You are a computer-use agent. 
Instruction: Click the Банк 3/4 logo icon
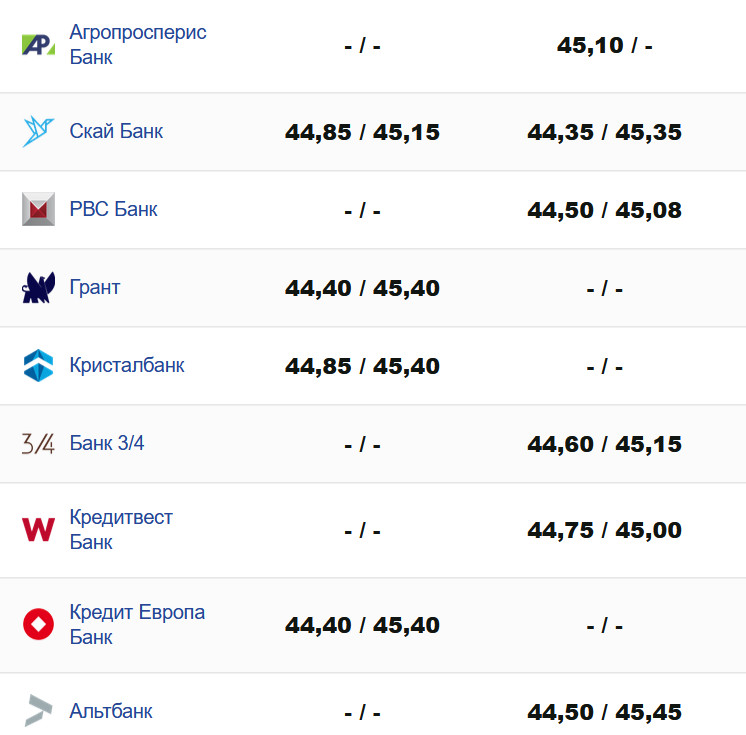point(38,444)
